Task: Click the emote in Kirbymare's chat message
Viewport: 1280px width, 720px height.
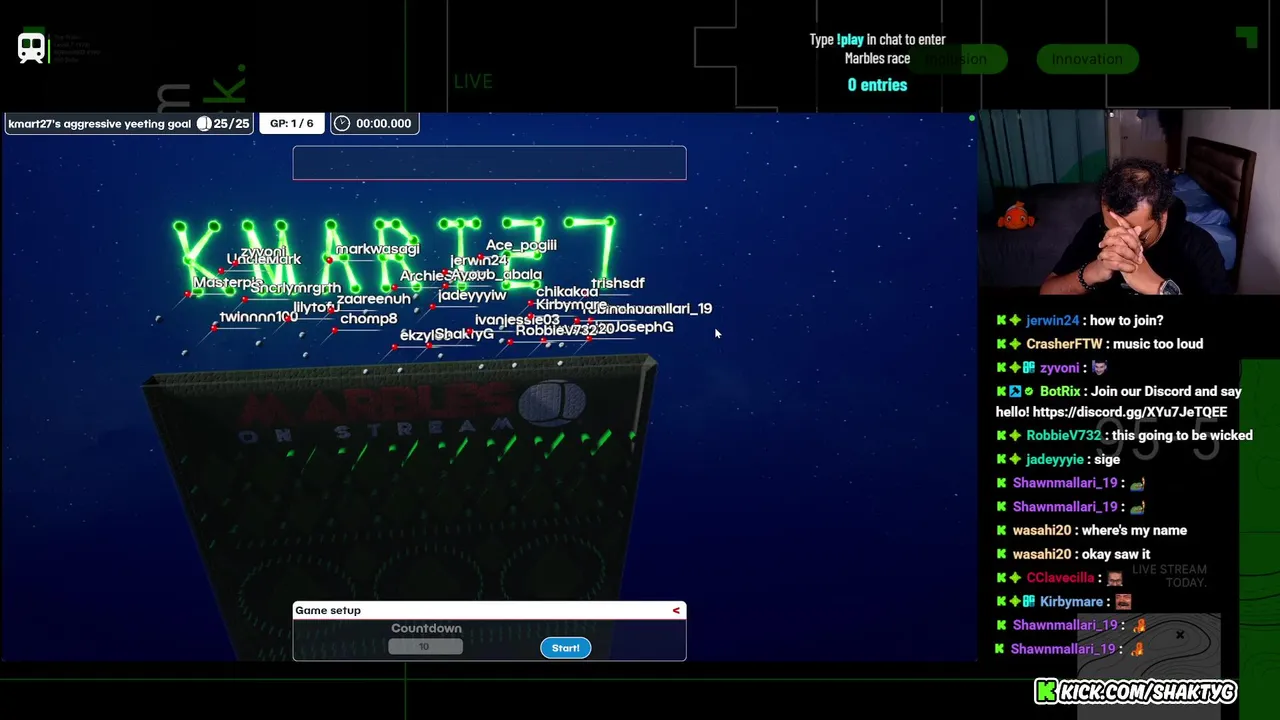Action: (x=1122, y=602)
